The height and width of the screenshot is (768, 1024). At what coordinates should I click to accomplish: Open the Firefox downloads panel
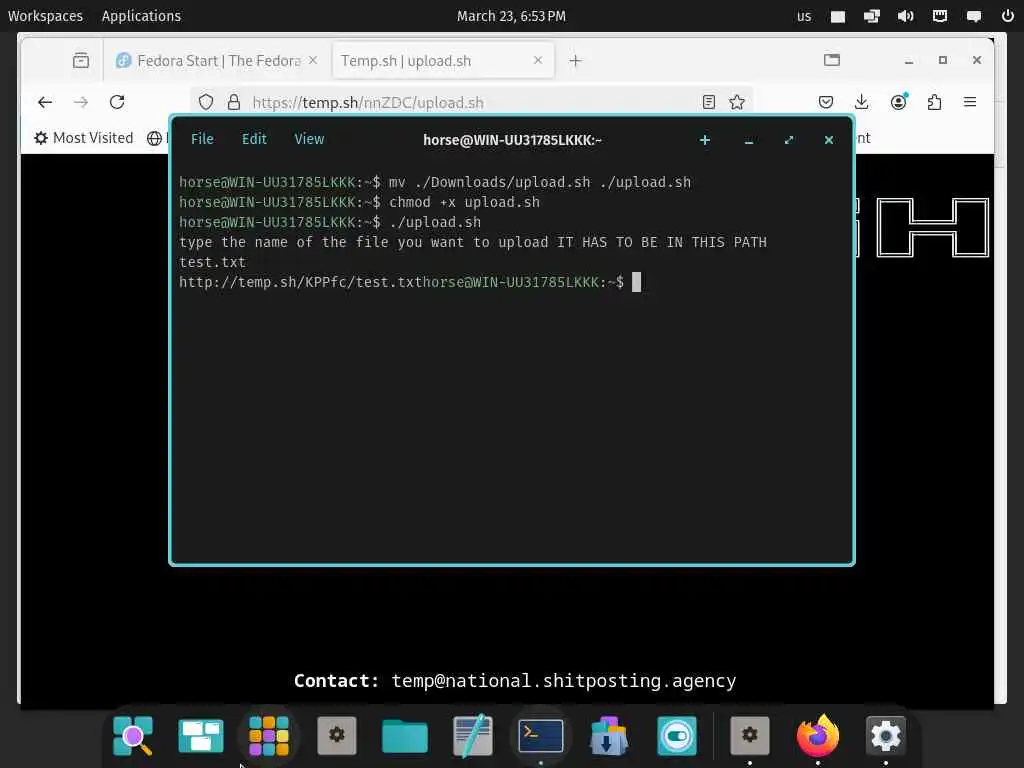coord(861,102)
